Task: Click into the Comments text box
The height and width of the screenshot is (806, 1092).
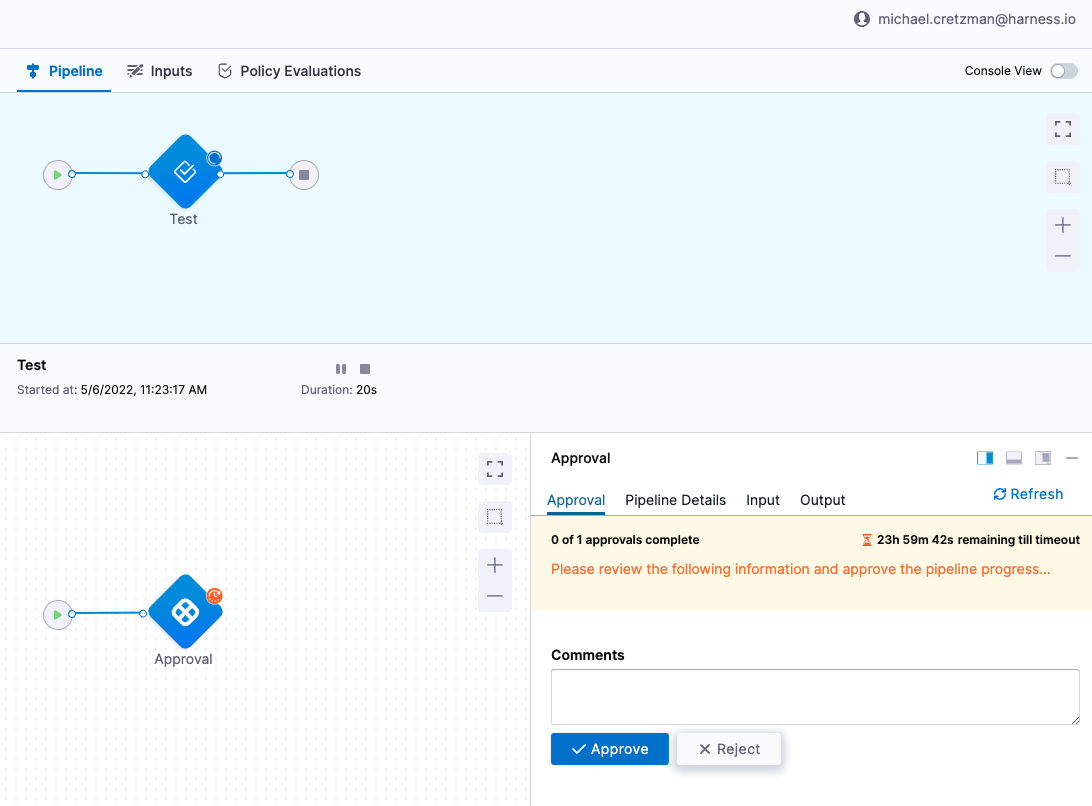Action: (815, 697)
